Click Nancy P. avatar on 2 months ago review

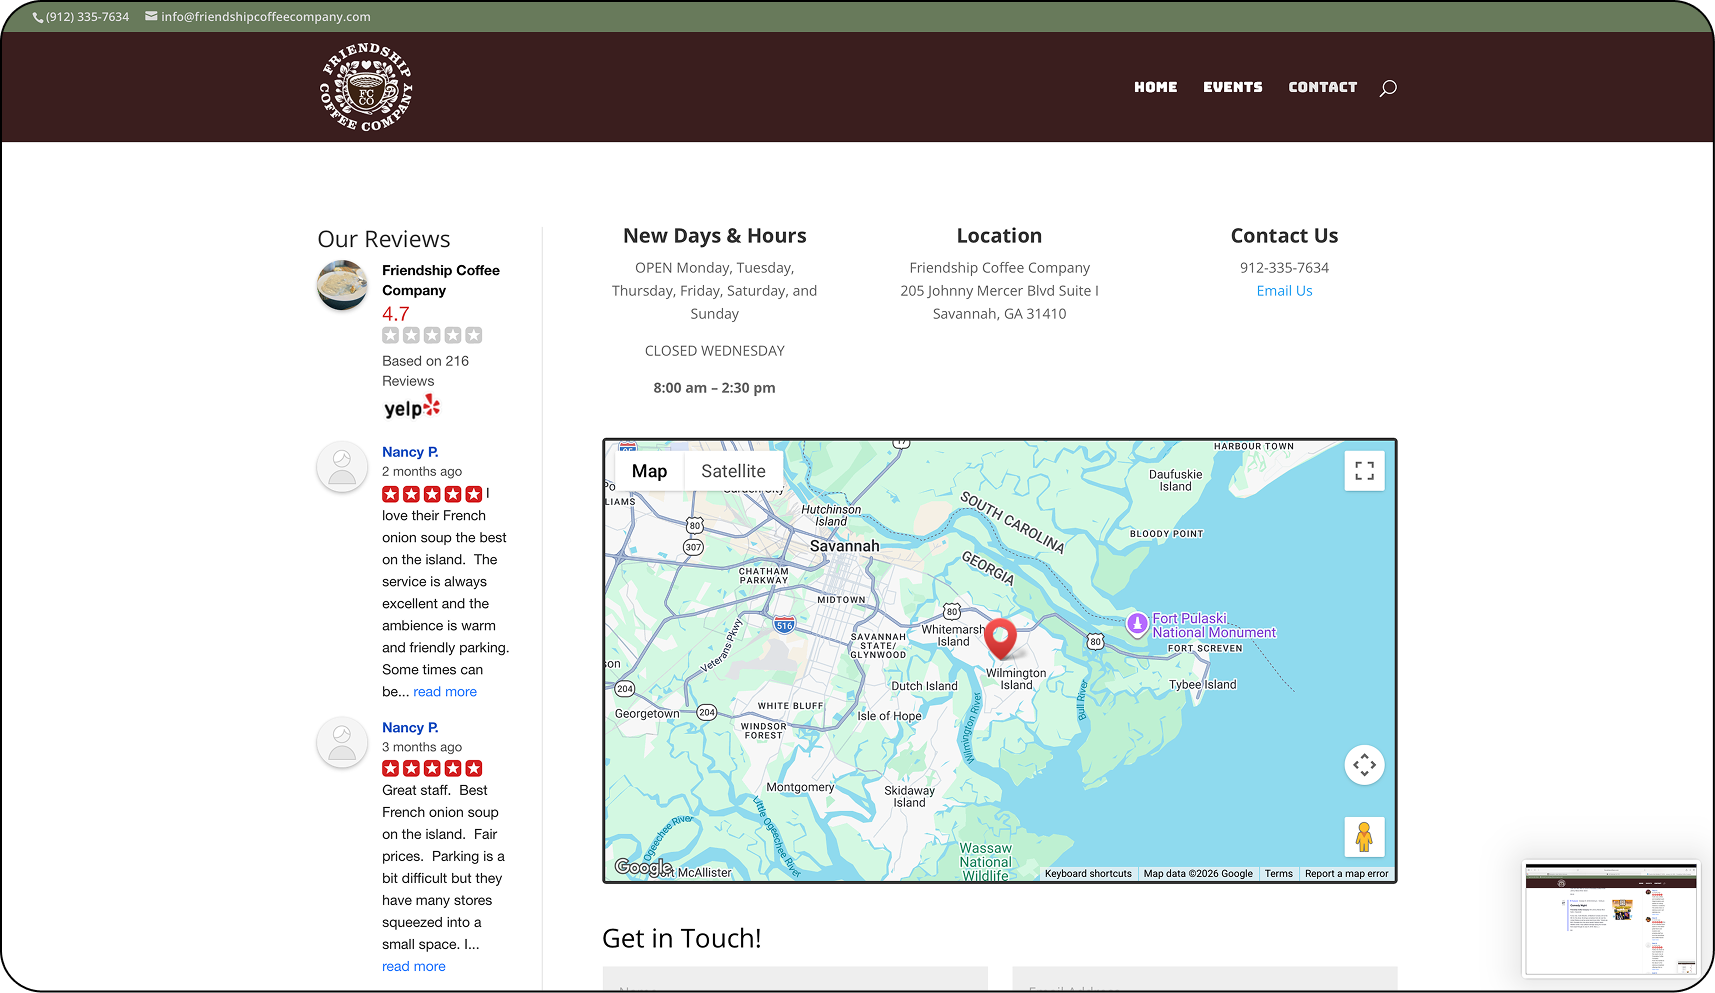342,467
